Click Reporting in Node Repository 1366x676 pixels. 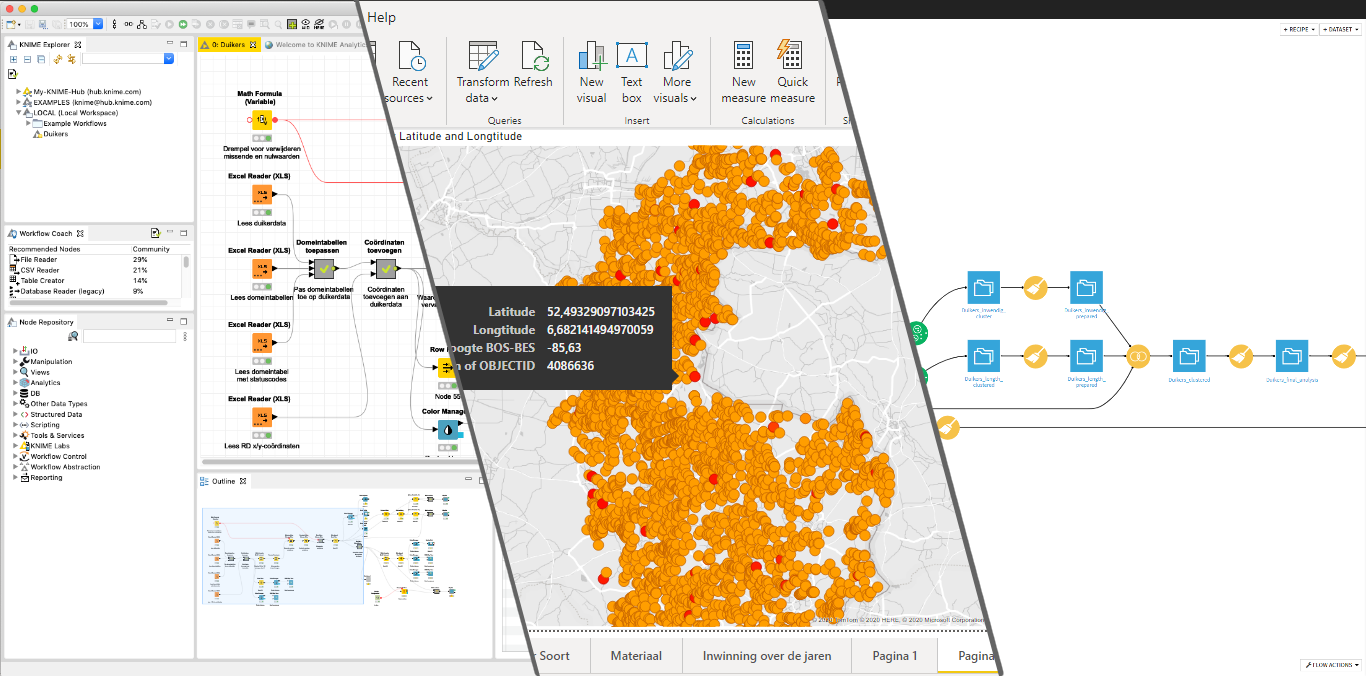tap(46, 477)
